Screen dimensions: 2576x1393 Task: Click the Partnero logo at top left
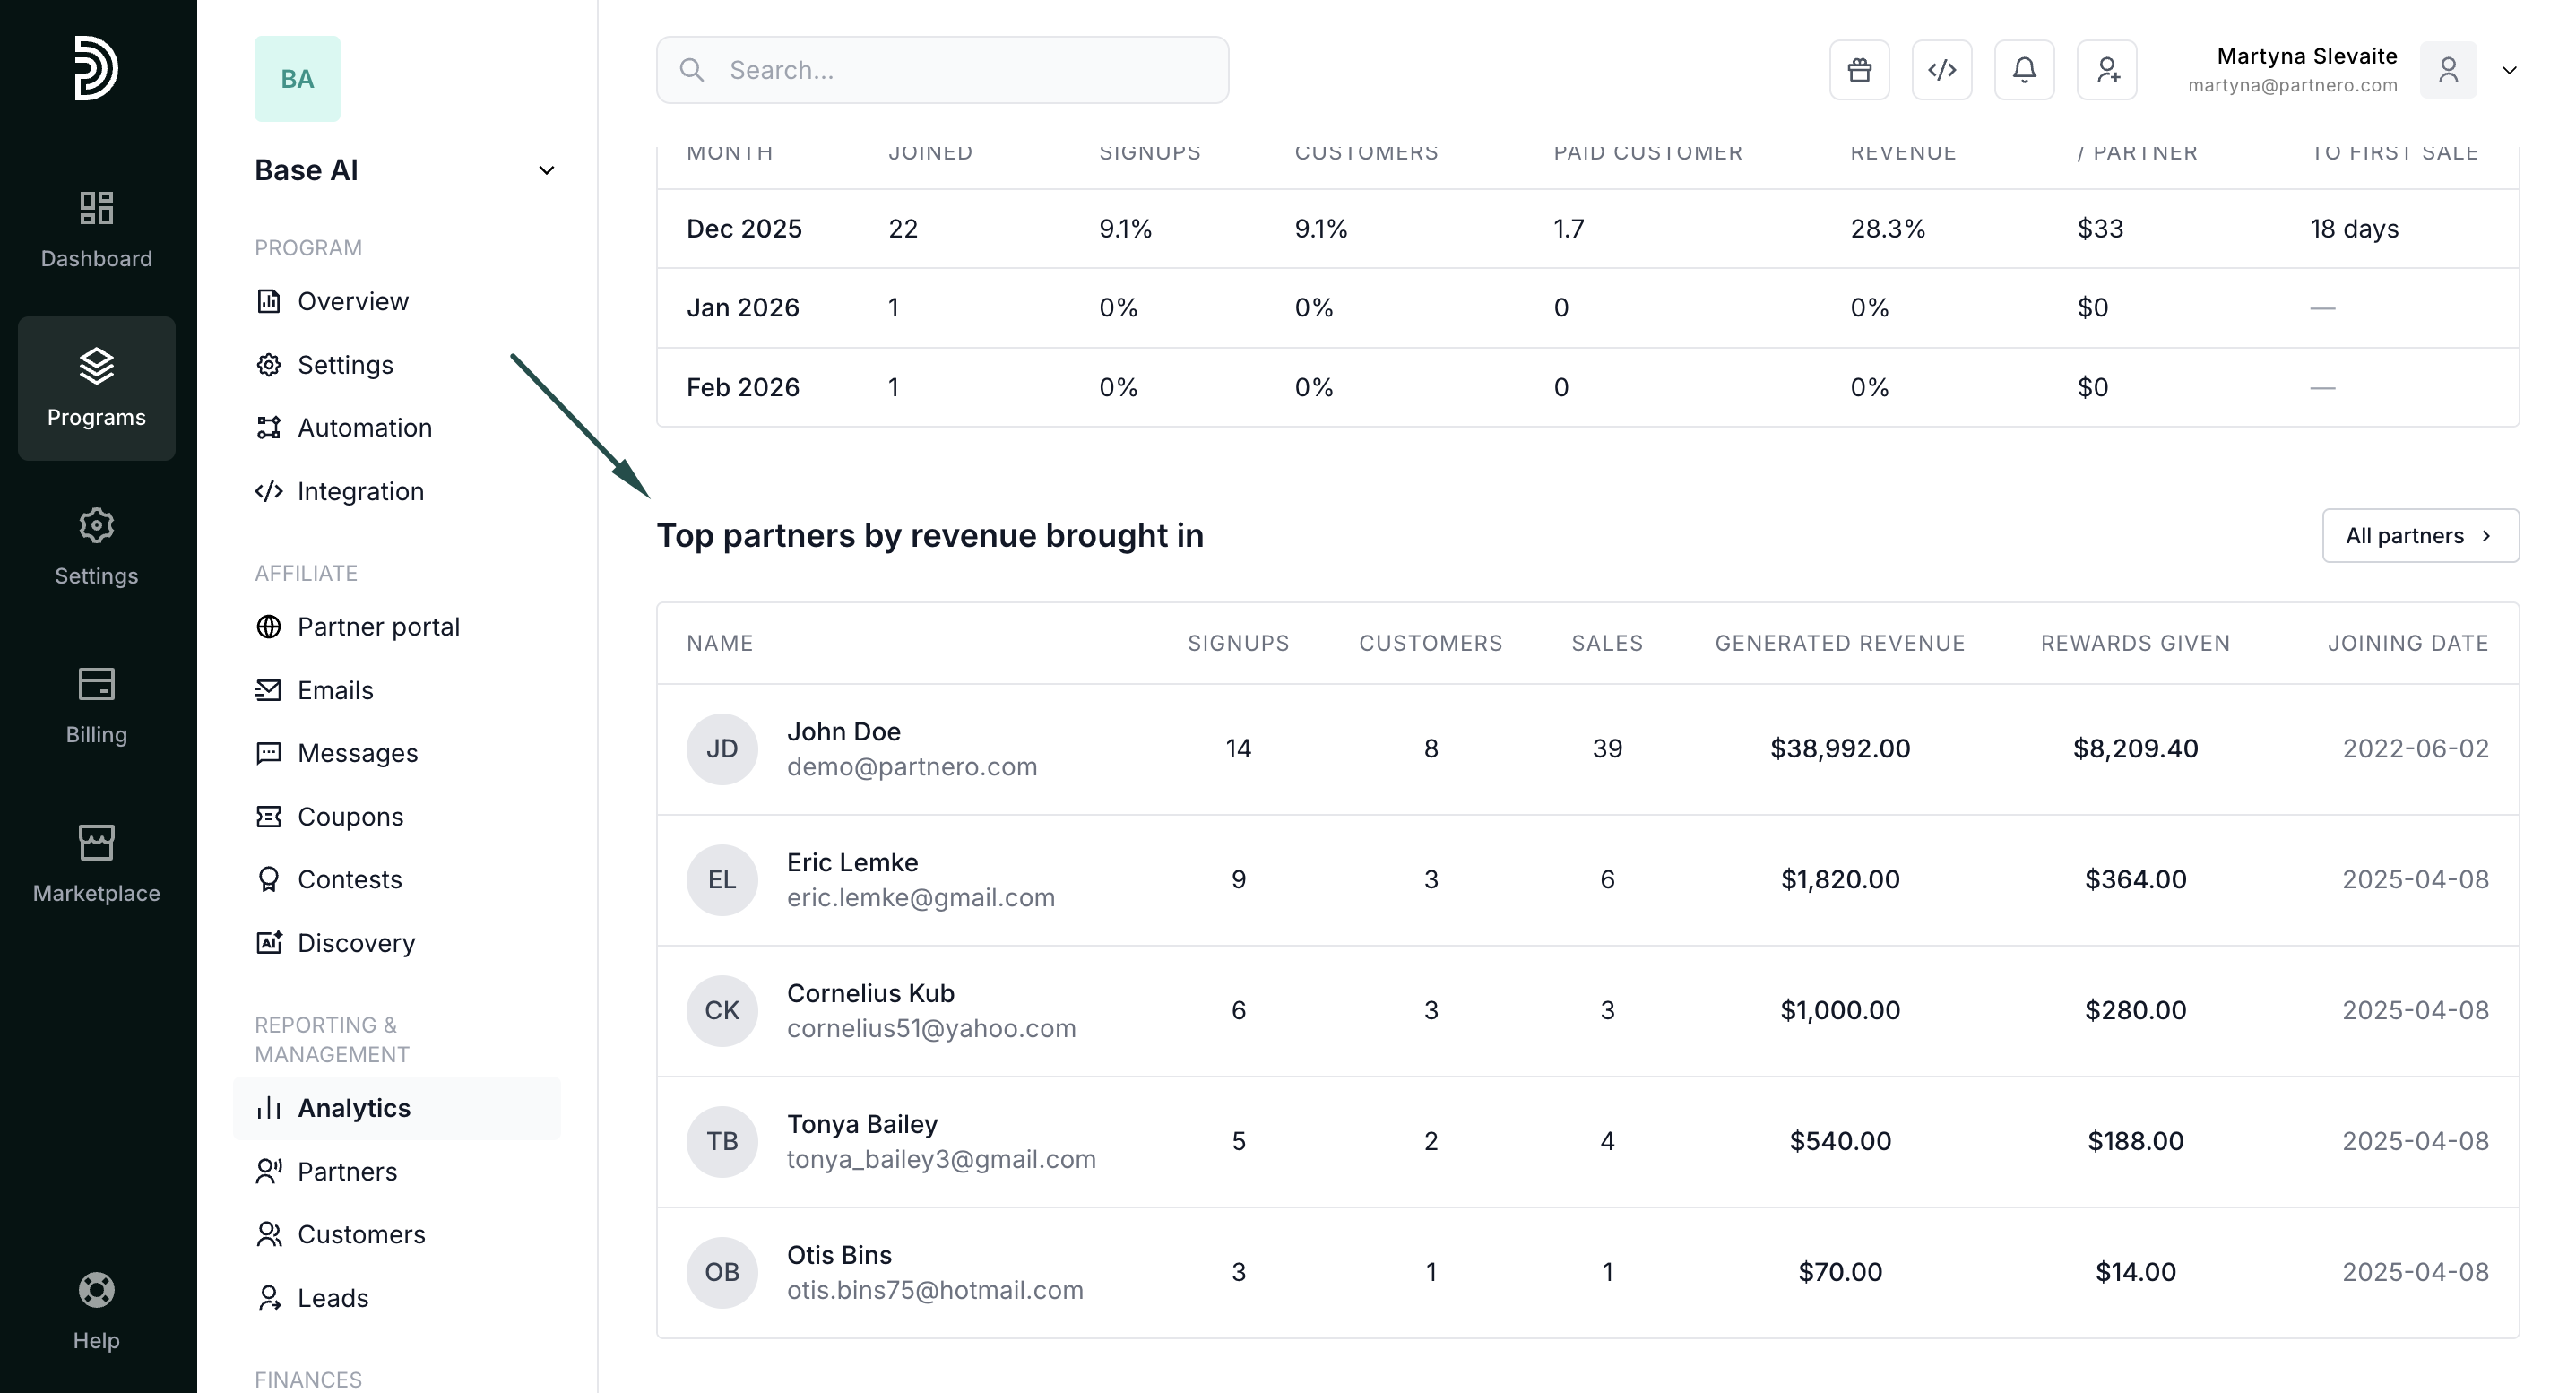(x=96, y=68)
